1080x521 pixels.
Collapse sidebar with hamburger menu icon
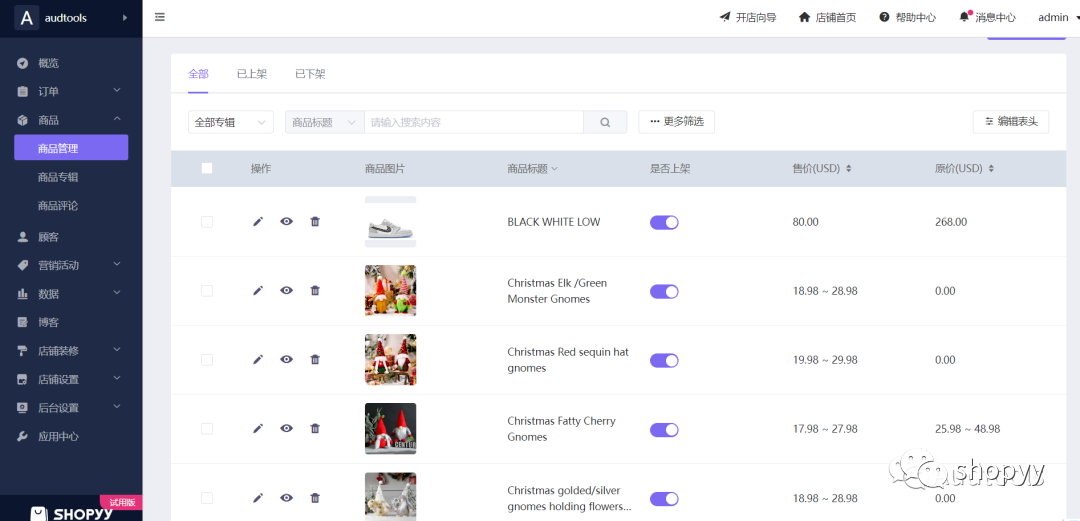point(160,17)
